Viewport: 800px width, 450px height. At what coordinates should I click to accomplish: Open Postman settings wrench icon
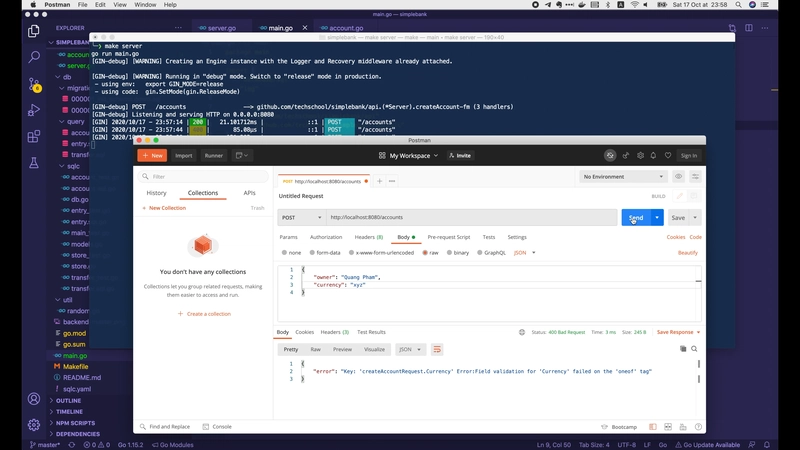[643, 156]
